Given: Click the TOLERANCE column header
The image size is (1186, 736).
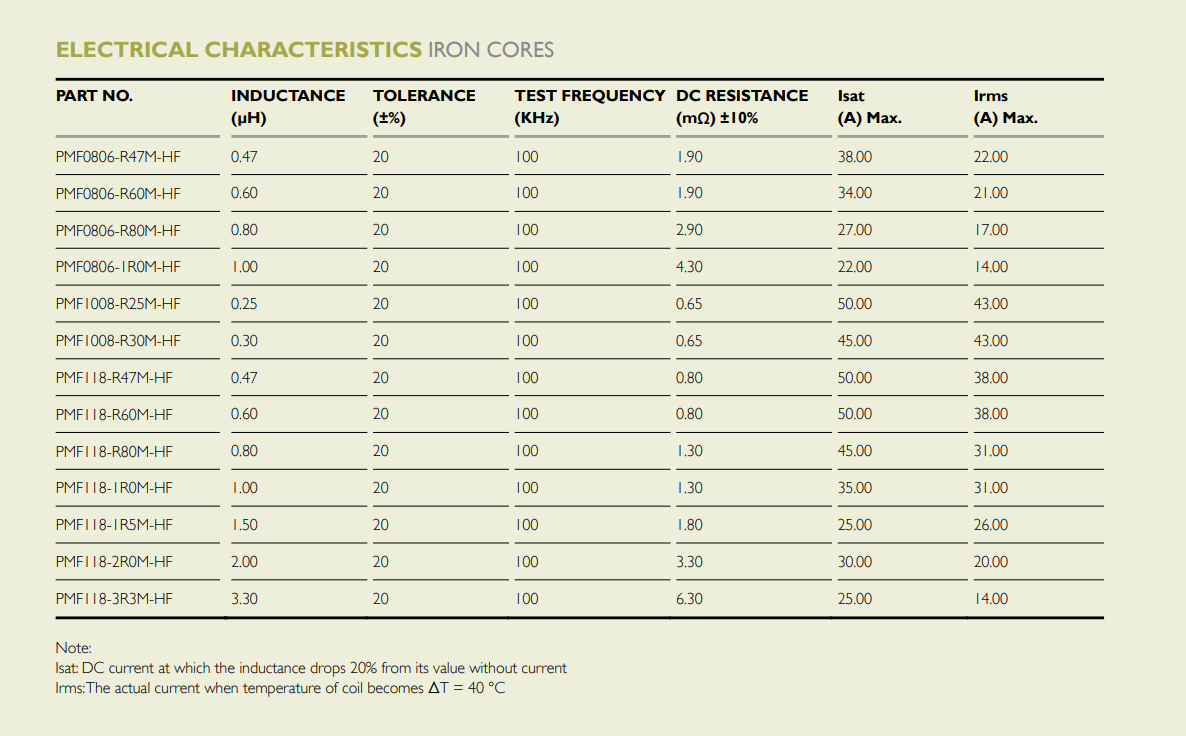Looking at the screenshot, I should point(424,107).
